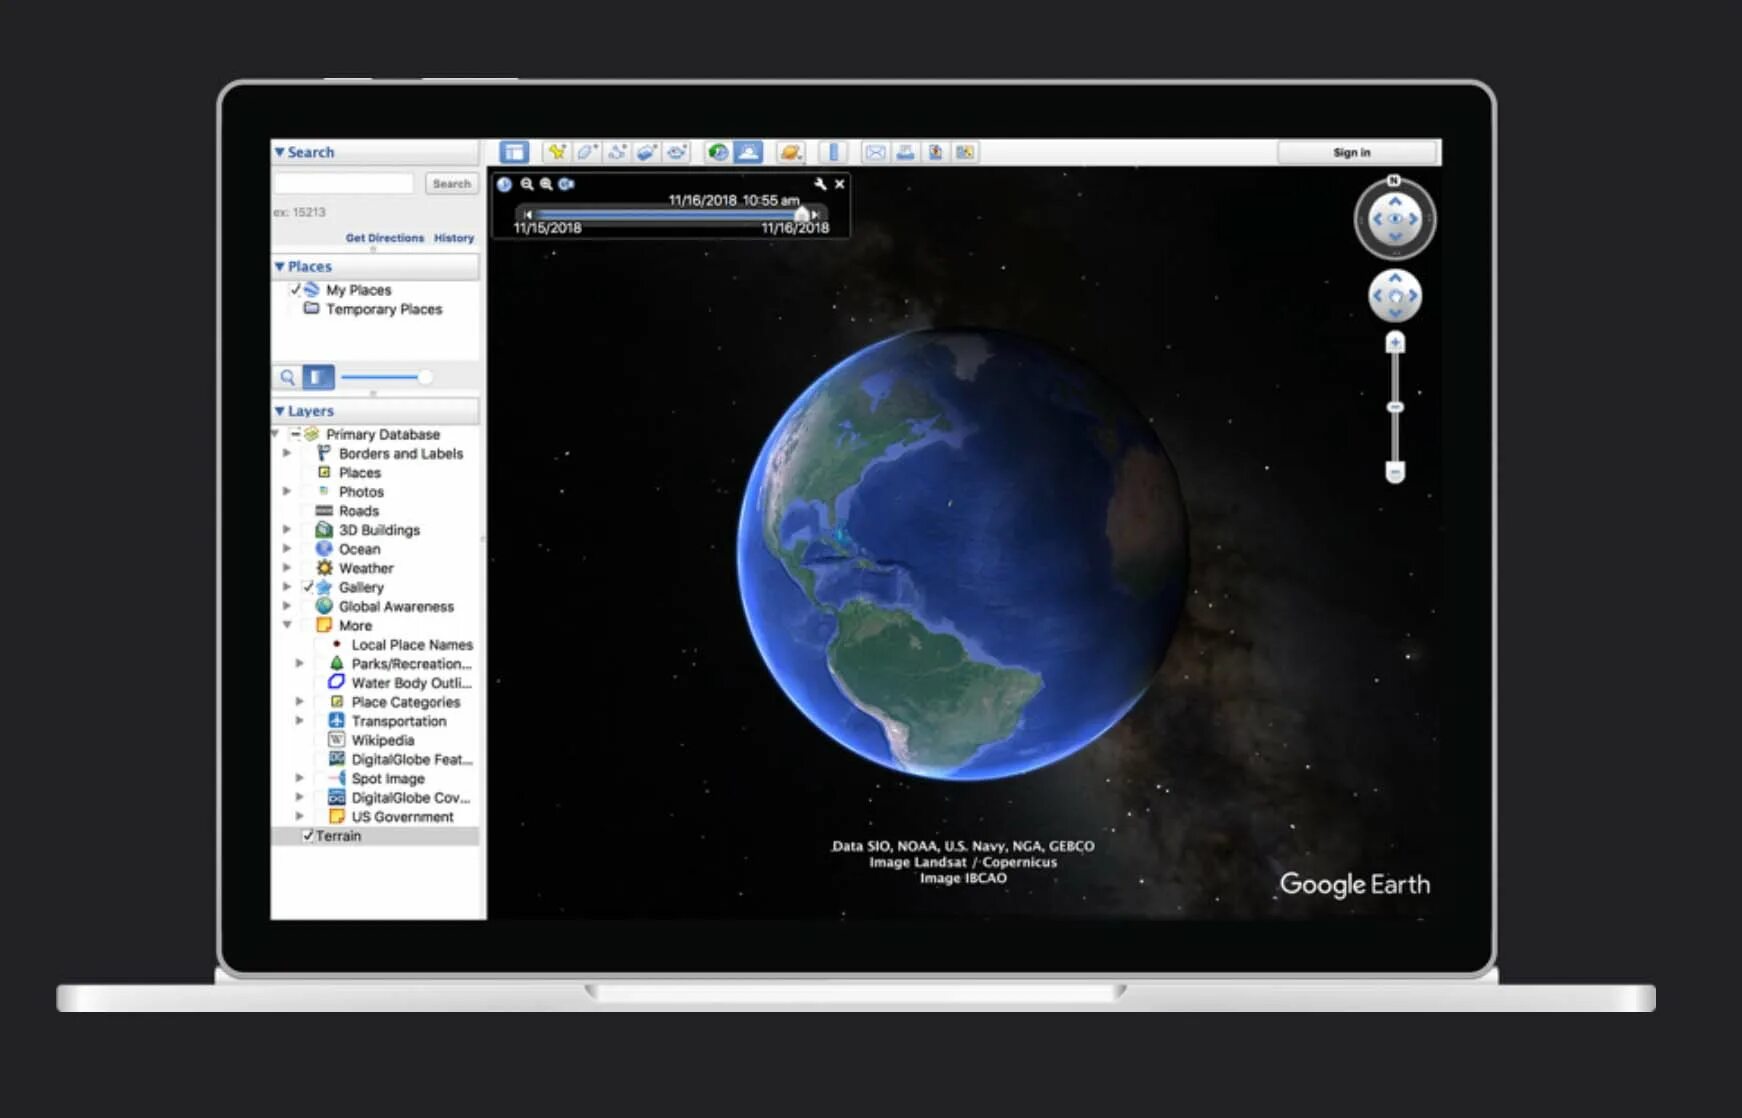This screenshot has width=1742, height=1118.
Task: Look left with the upper joystick arrow
Action: tap(1377, 219)
